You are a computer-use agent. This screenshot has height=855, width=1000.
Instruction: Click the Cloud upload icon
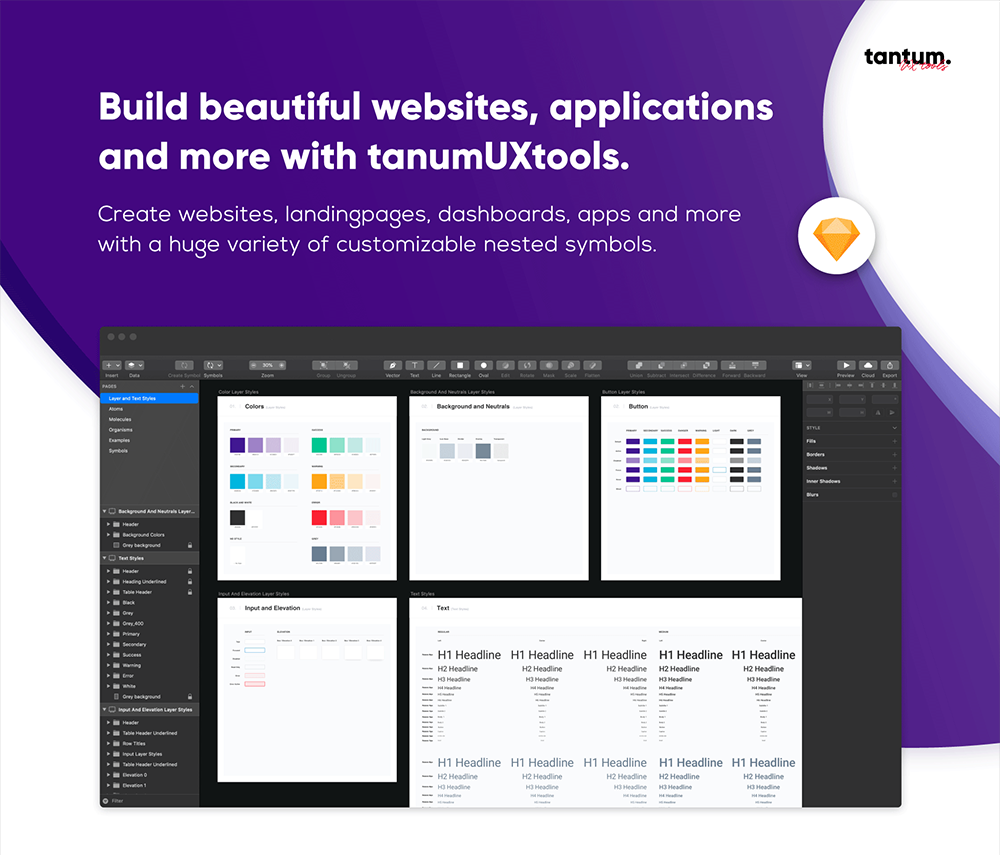(868, 366)
